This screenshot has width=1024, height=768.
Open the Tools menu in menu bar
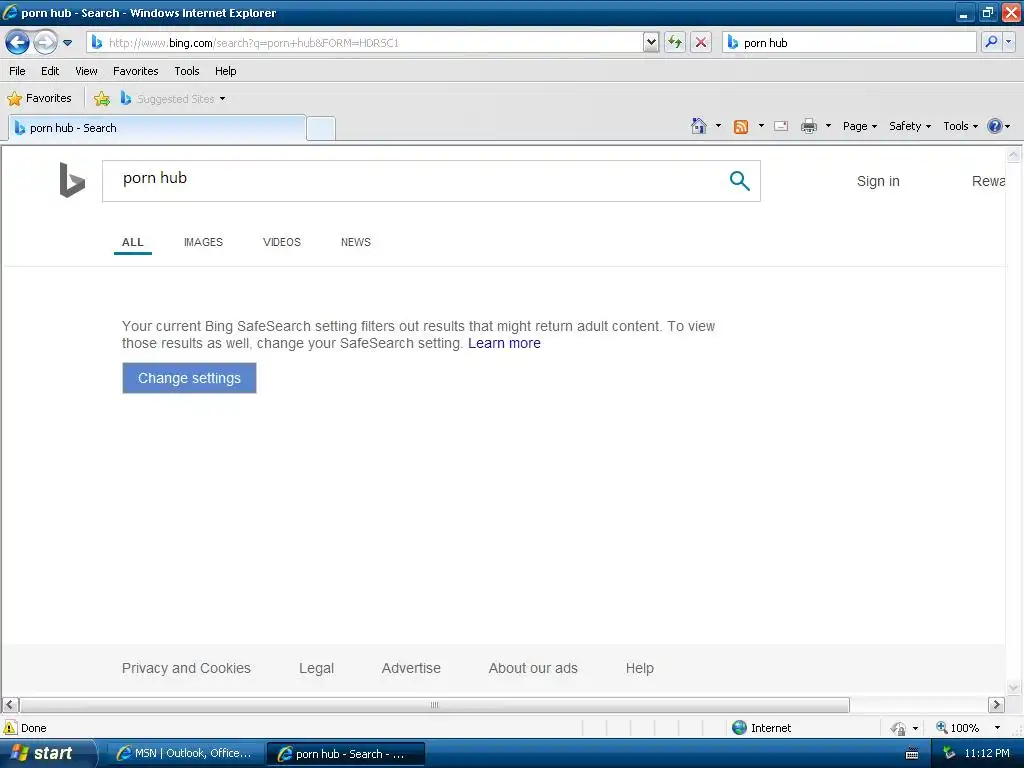187,71
